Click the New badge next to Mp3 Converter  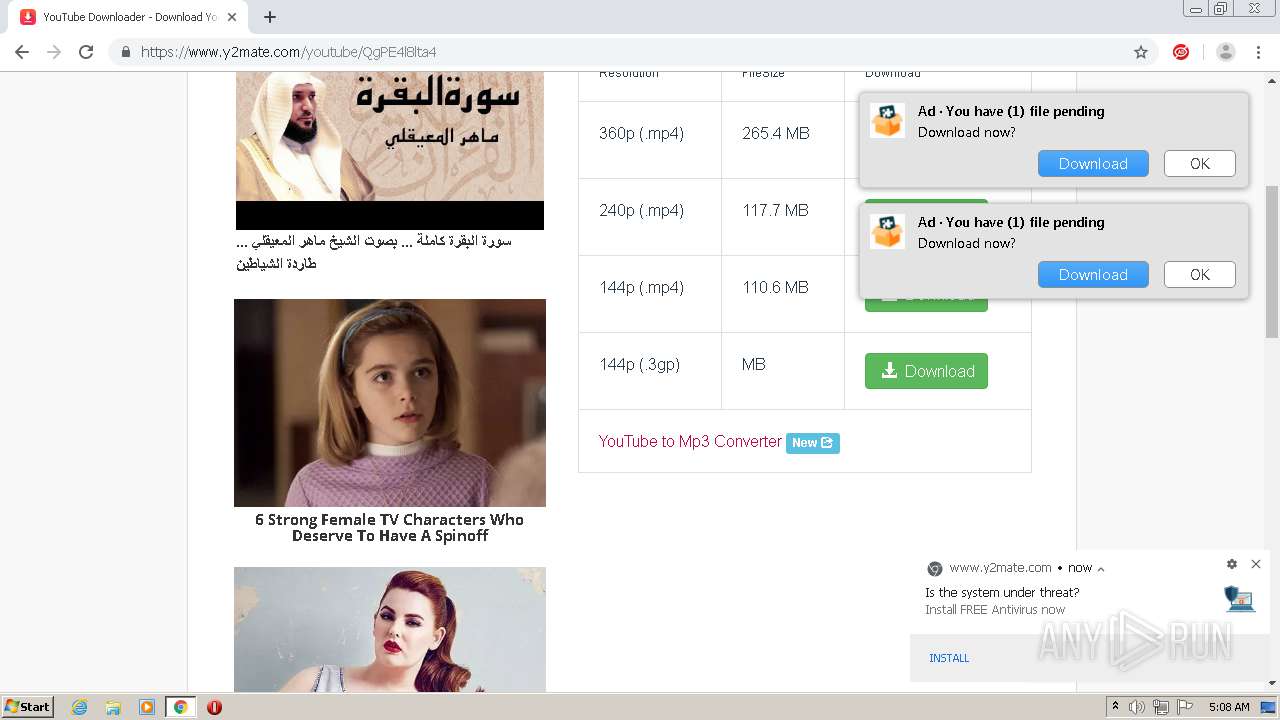(812, 443)
